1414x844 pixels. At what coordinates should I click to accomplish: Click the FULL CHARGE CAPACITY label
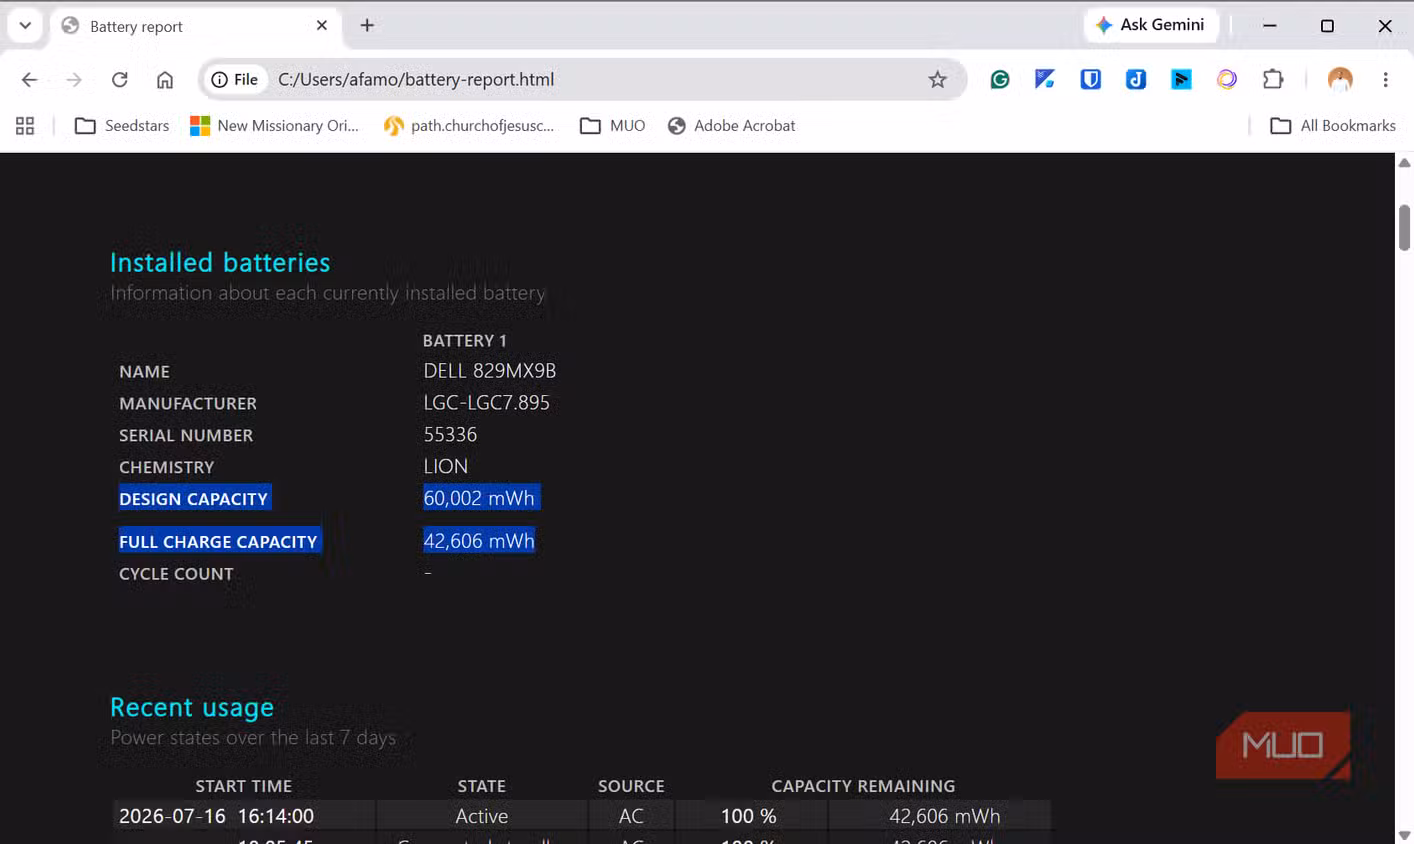click(x=218, y=541)
